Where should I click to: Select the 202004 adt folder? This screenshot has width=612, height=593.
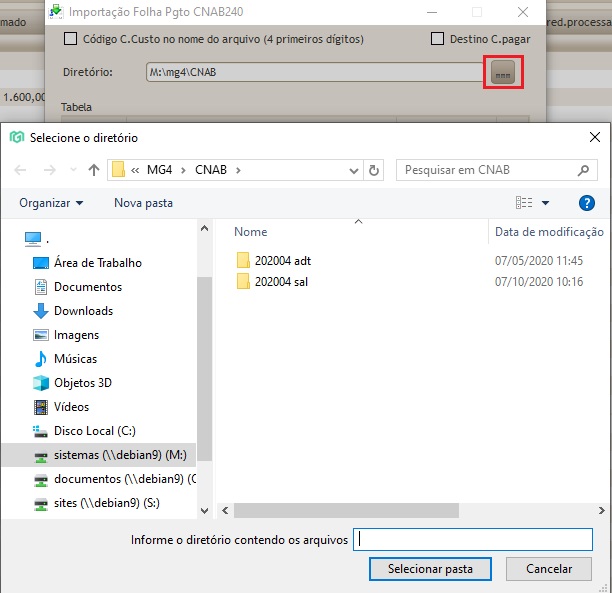(283, 260)
